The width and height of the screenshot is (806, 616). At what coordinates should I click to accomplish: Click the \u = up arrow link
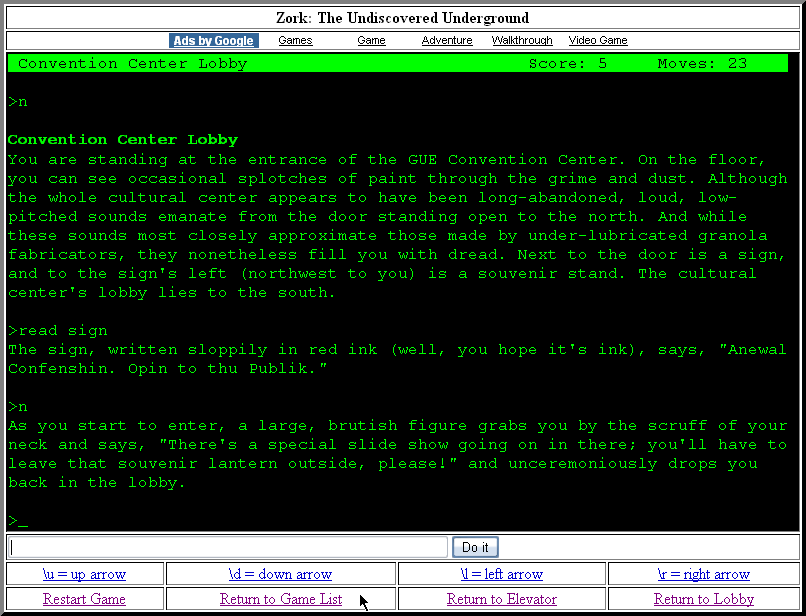tap(84, 574)
